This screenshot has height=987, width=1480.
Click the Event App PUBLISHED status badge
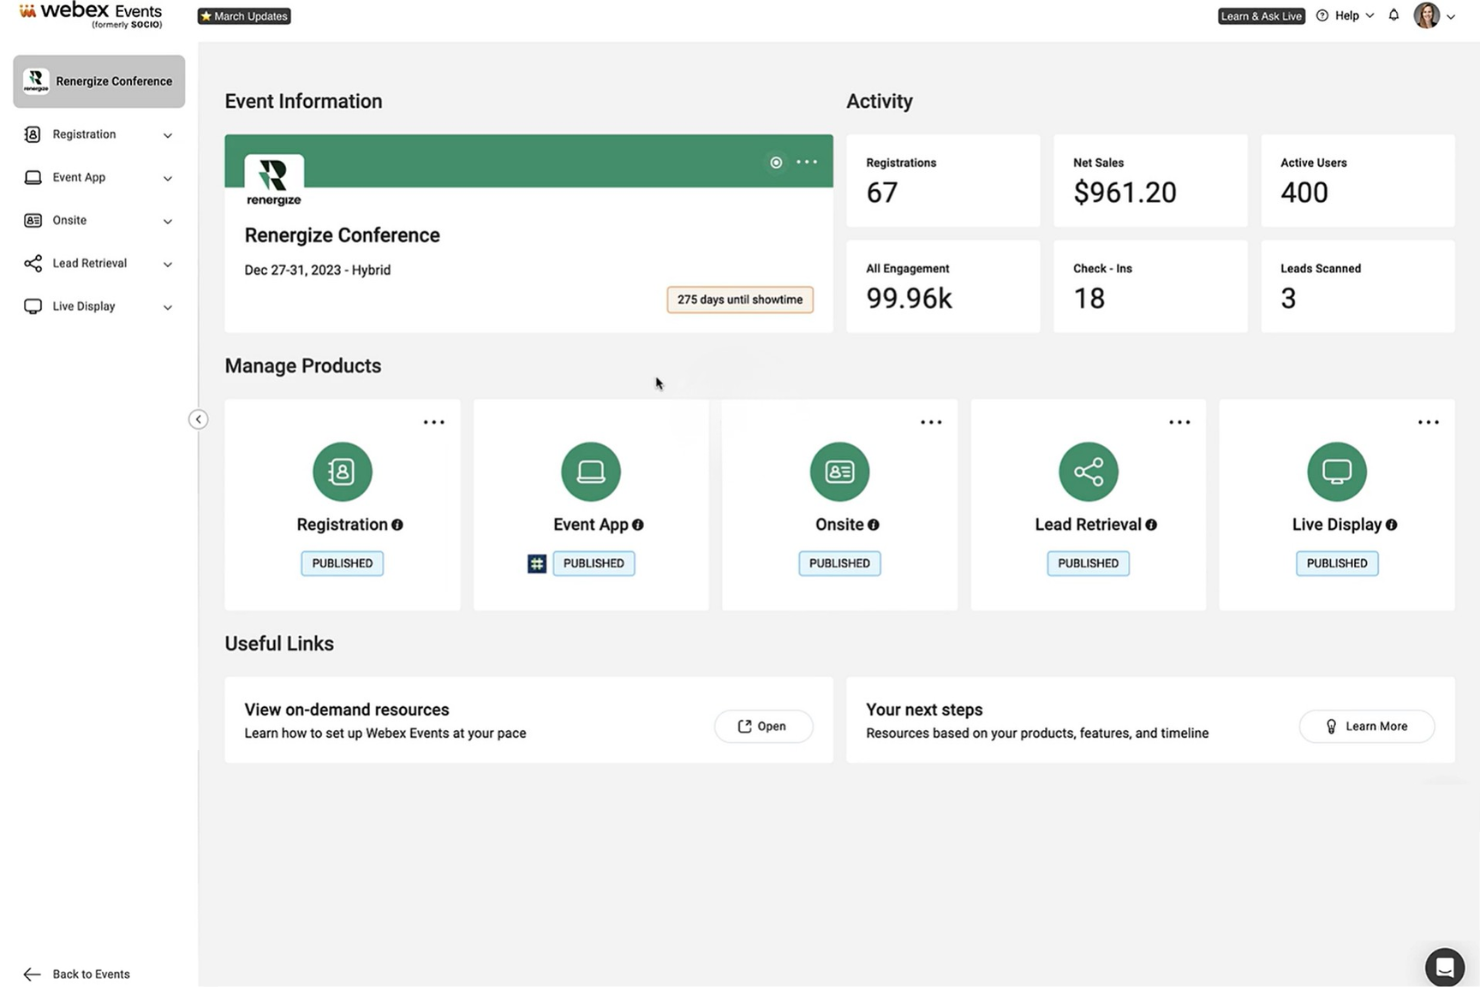[593, 563]
